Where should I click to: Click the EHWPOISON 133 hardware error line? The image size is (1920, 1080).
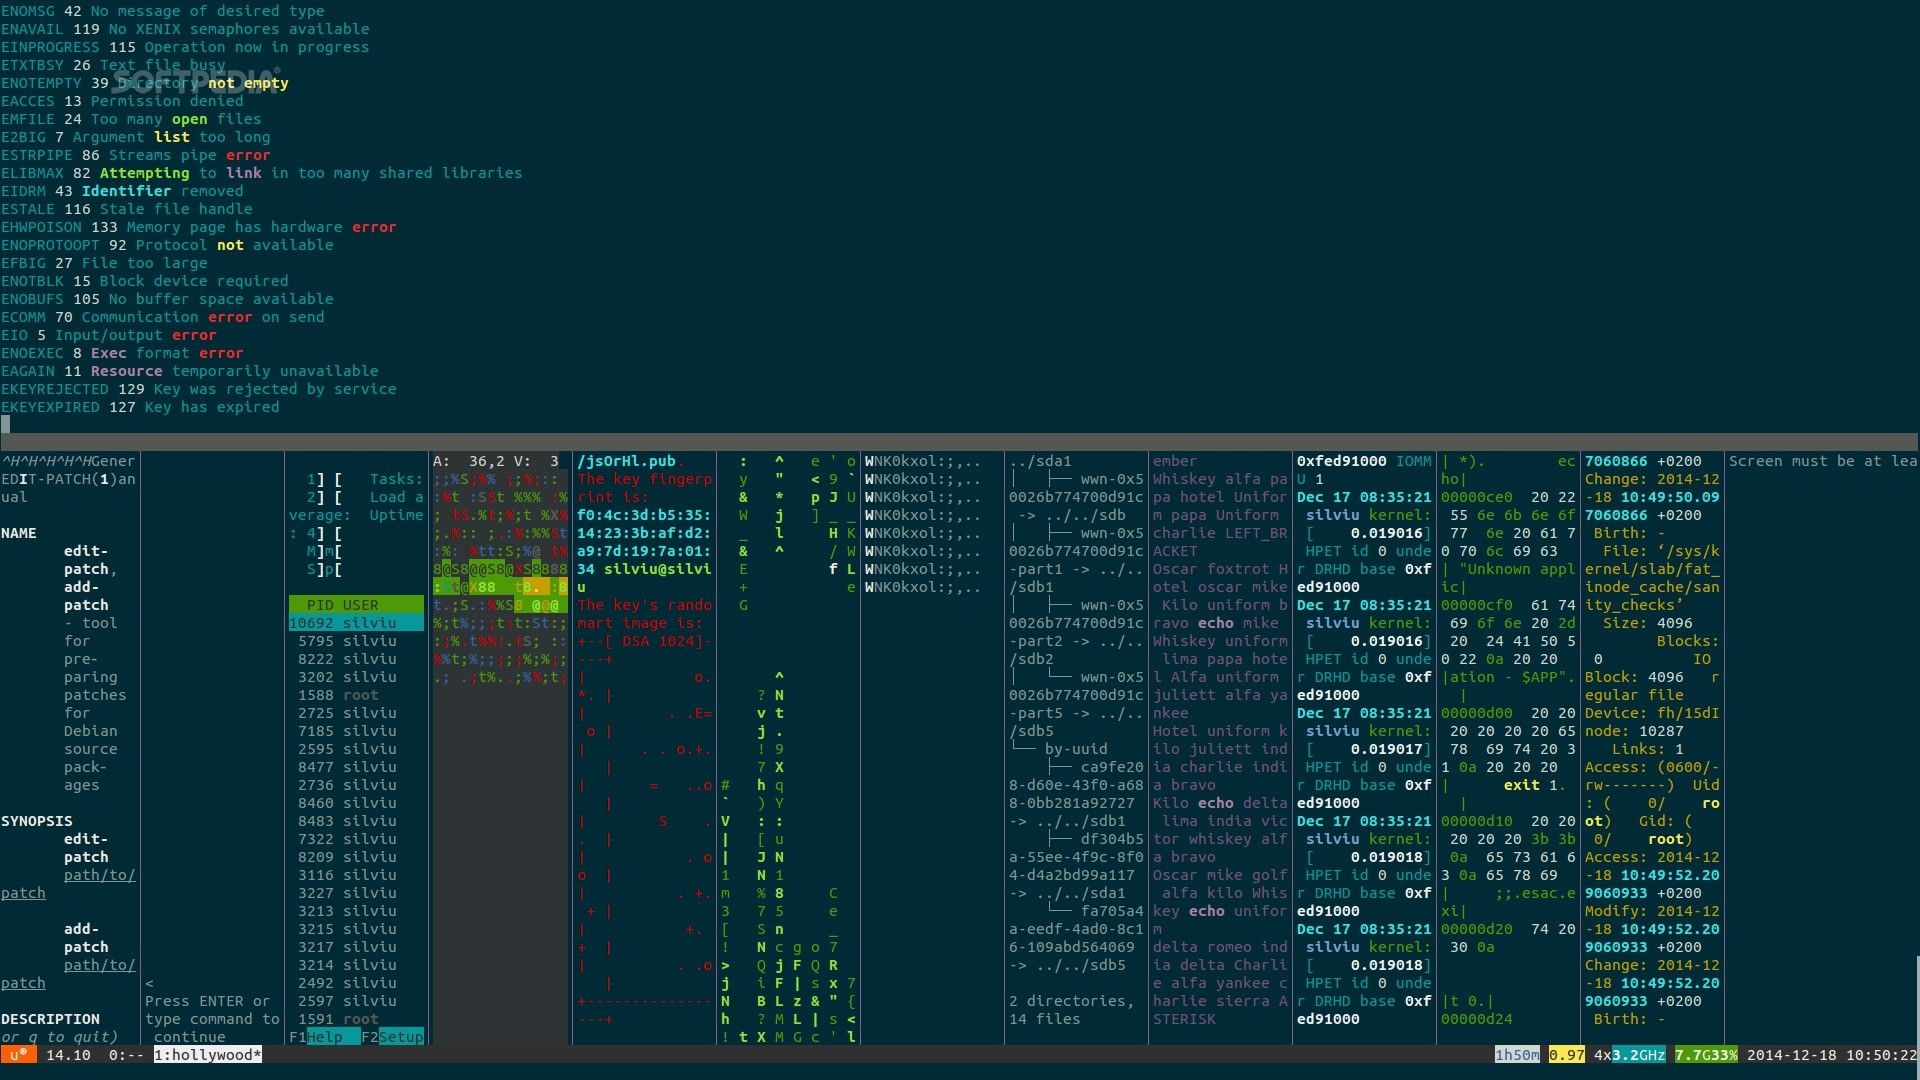point(199,227)
